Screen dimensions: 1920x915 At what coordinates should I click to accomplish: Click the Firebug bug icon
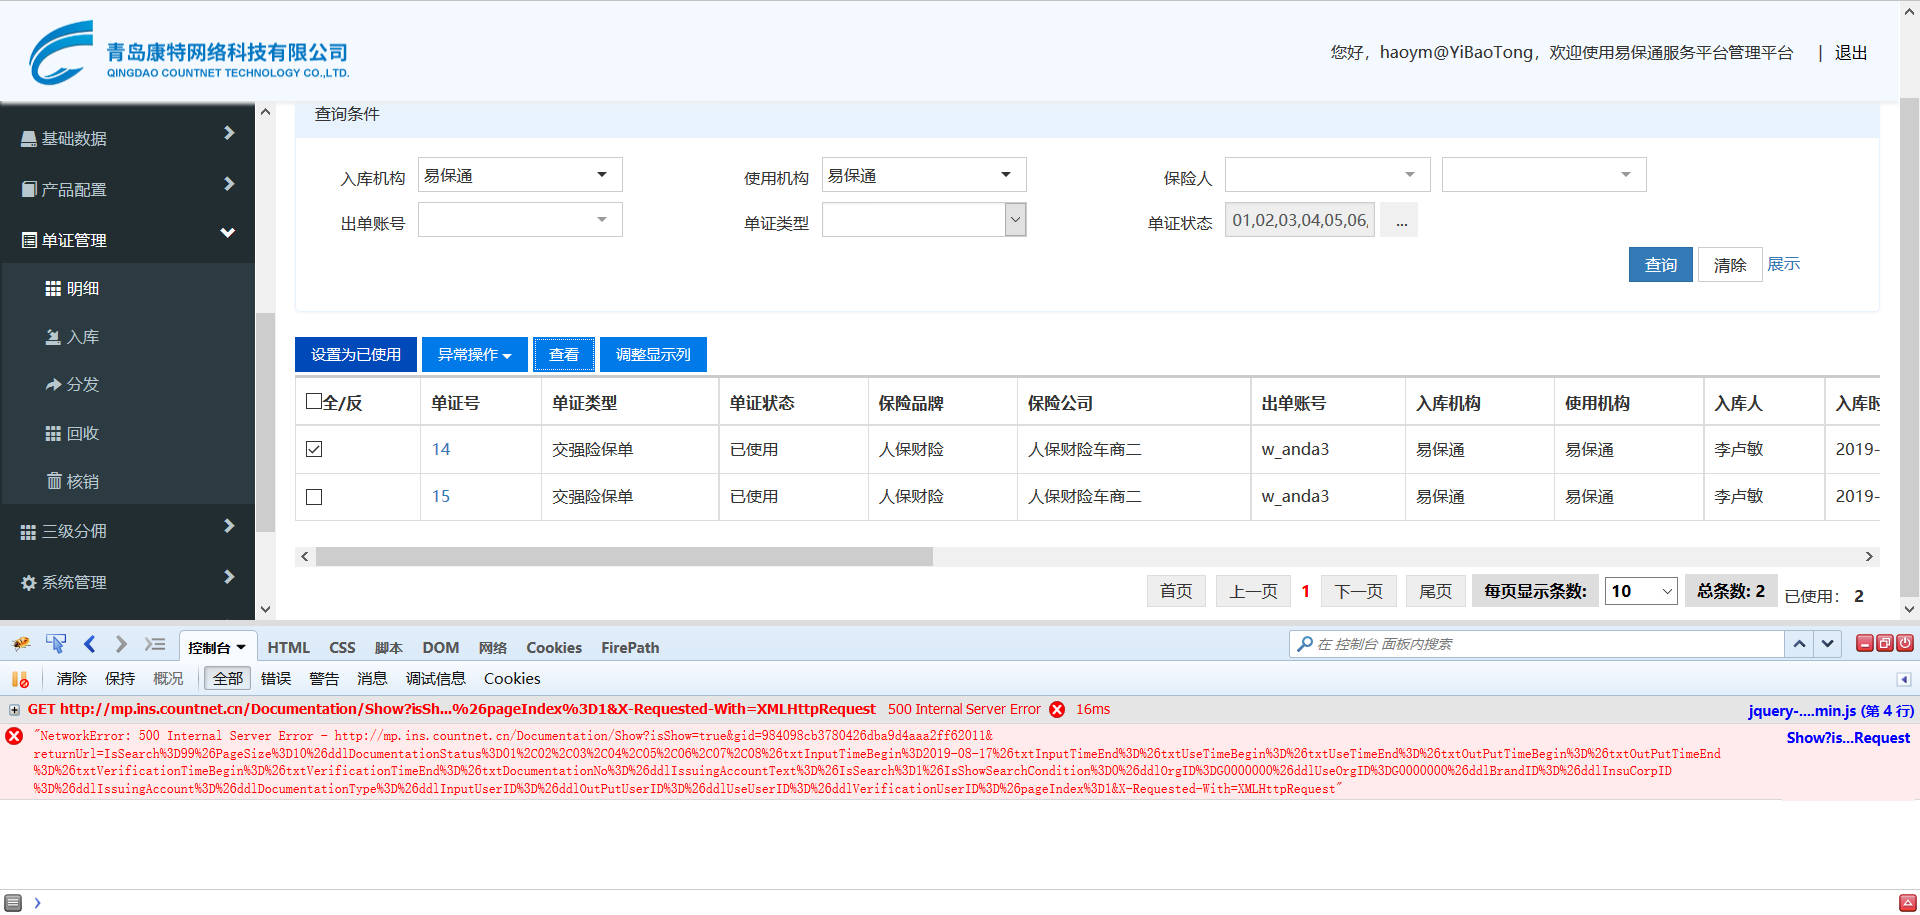(21, 644)
